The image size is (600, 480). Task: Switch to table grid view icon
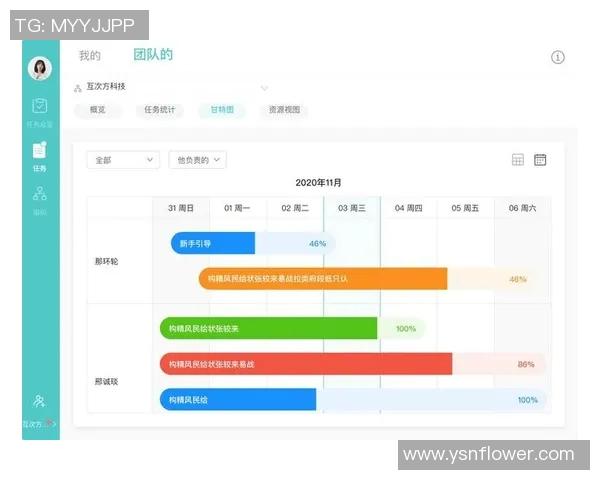517,159
